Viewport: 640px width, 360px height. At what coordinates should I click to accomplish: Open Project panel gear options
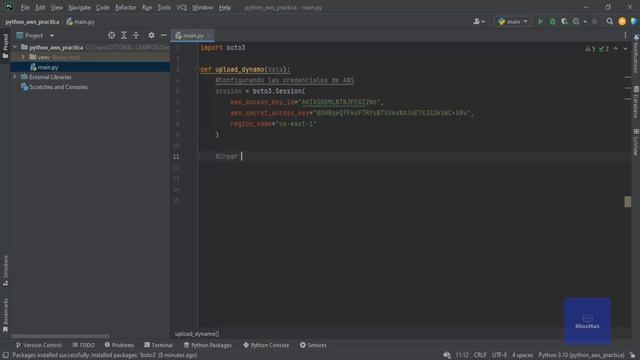click(x=151, y=36)
